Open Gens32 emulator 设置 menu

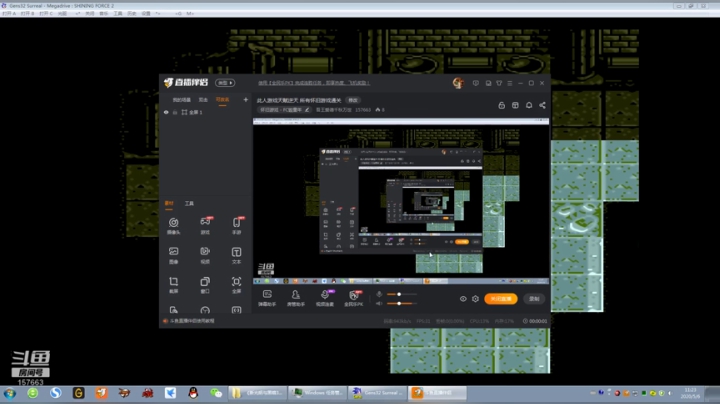coord(146,13)
